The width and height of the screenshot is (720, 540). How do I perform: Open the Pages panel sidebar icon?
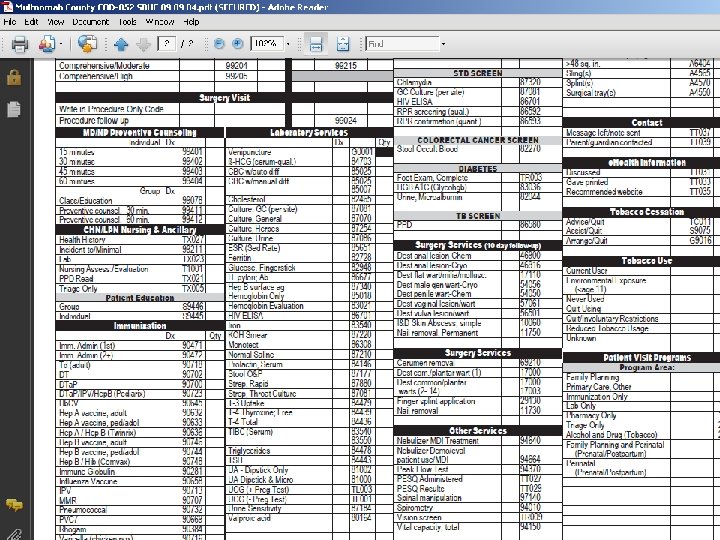click(14, 109)
